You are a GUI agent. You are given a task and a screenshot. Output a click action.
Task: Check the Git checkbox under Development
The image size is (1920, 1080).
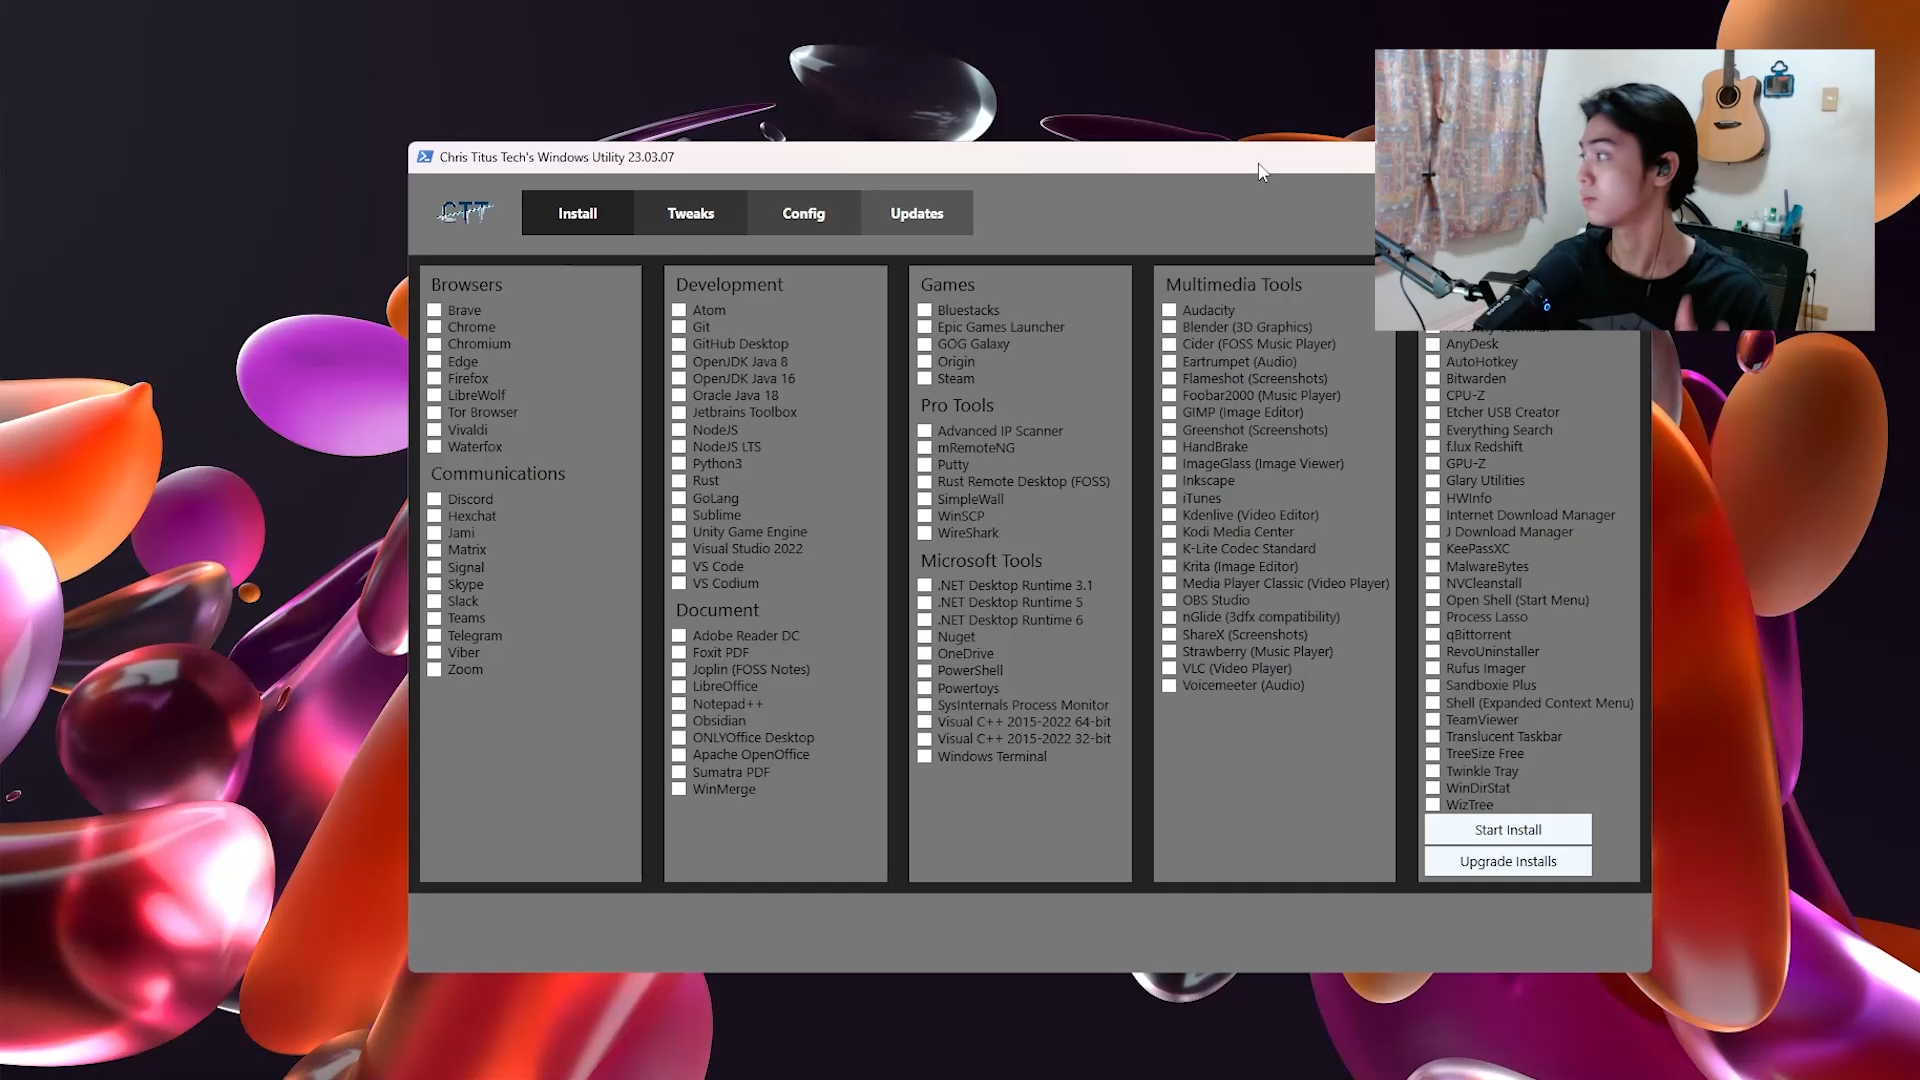[x=680, y=327]
